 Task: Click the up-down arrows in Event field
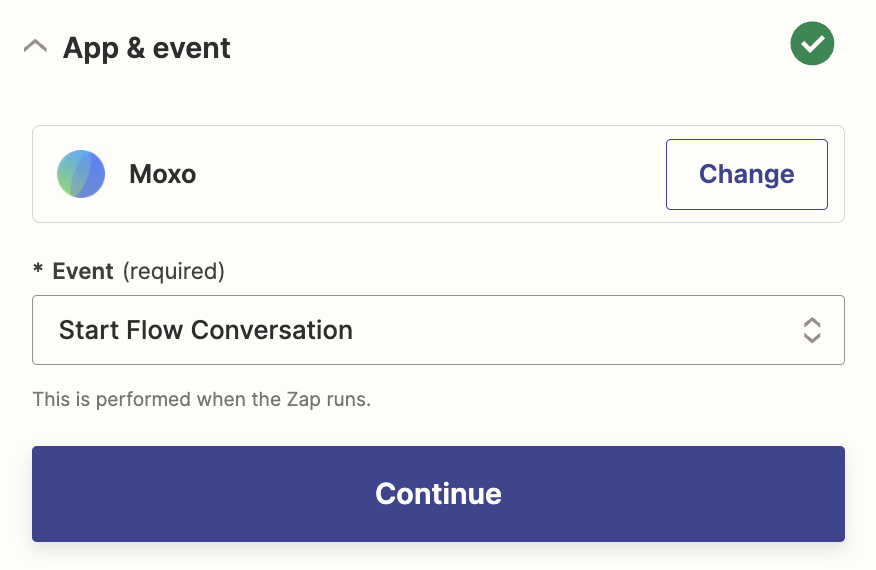pos(812,330)
